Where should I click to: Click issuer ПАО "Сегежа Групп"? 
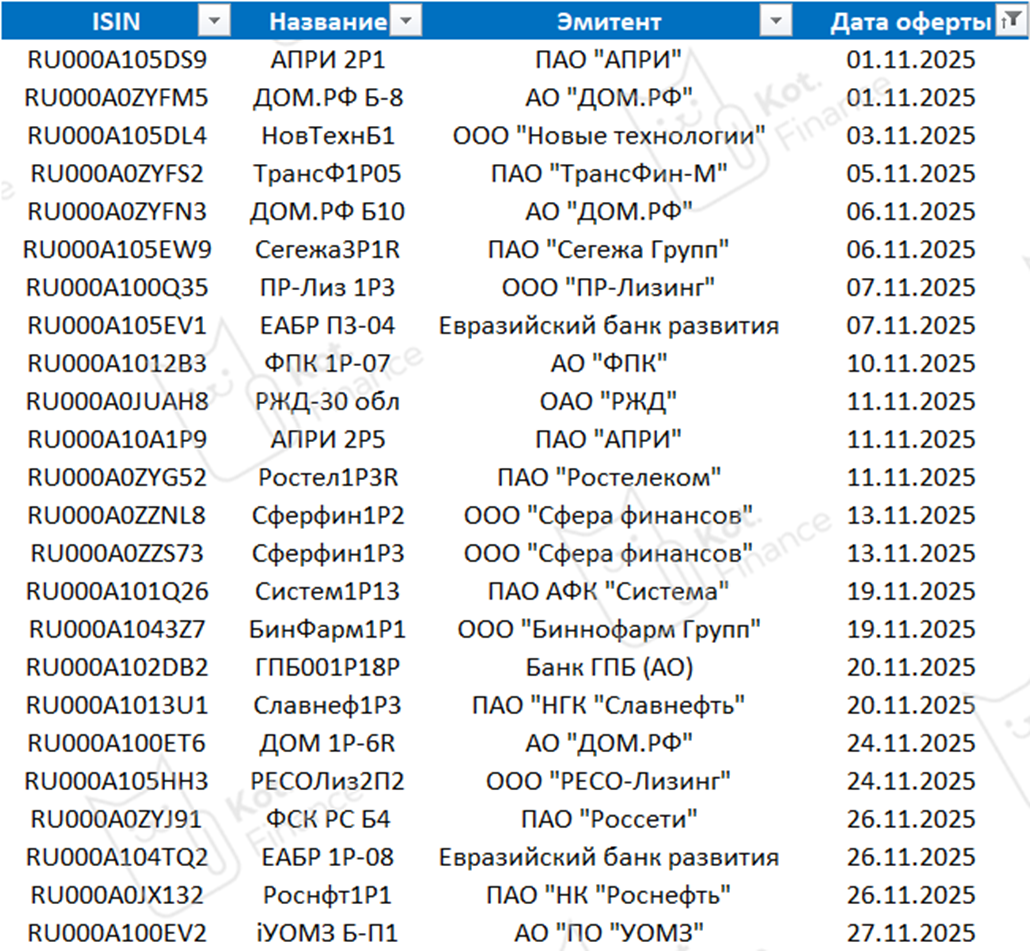click(x=608, y=250)
